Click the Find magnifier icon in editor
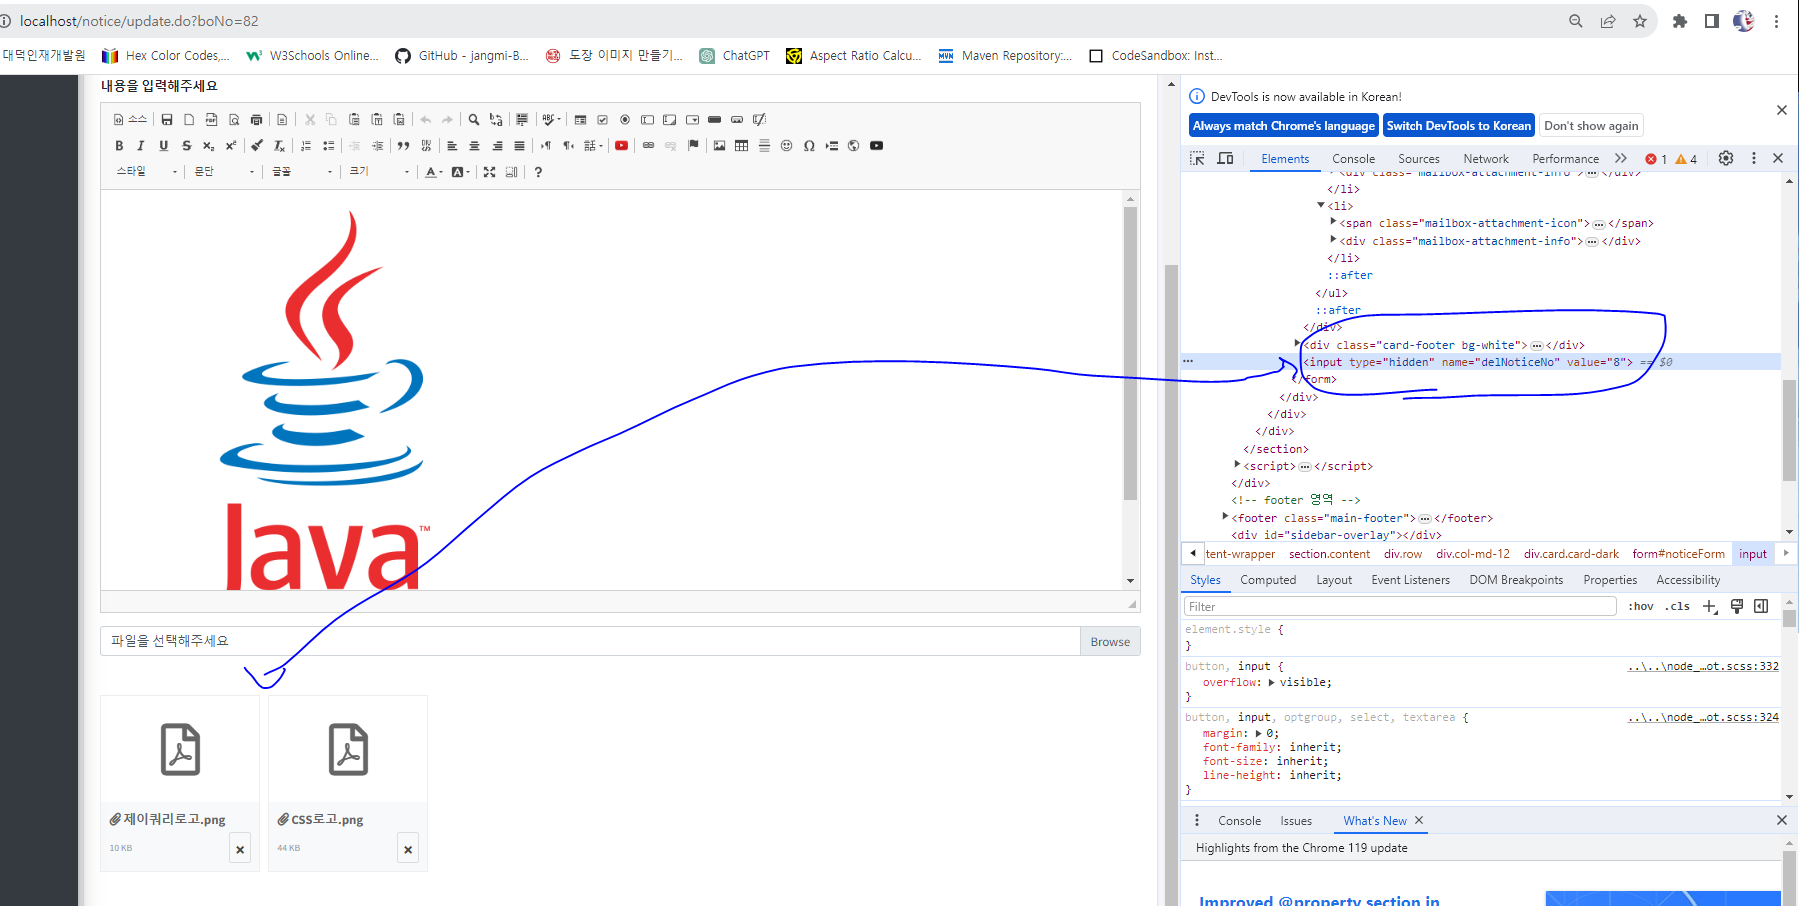The width and height of the screenshot is (1799, 906). [474, 119]
